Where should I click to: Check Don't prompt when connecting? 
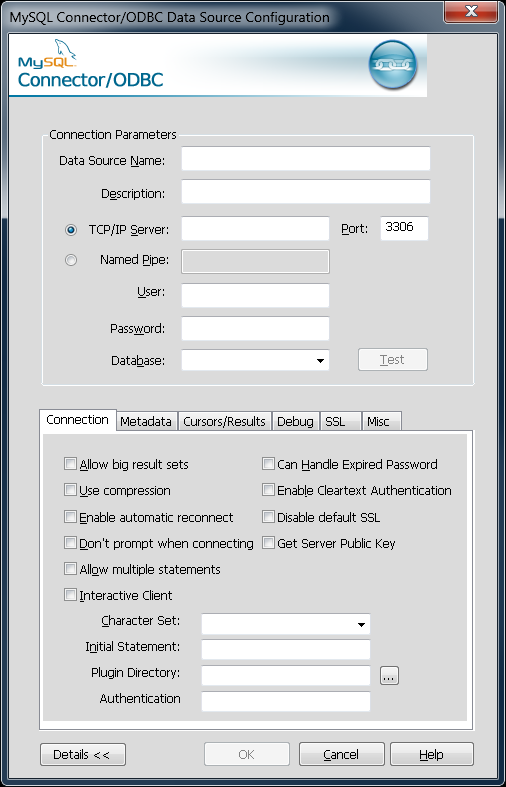point(70,543)
